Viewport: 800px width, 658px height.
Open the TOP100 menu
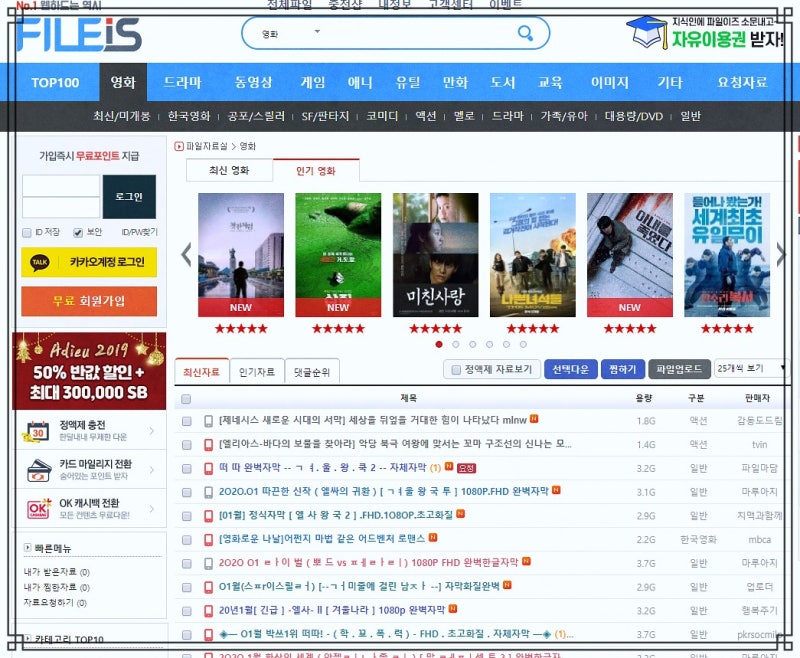point(55,82)
